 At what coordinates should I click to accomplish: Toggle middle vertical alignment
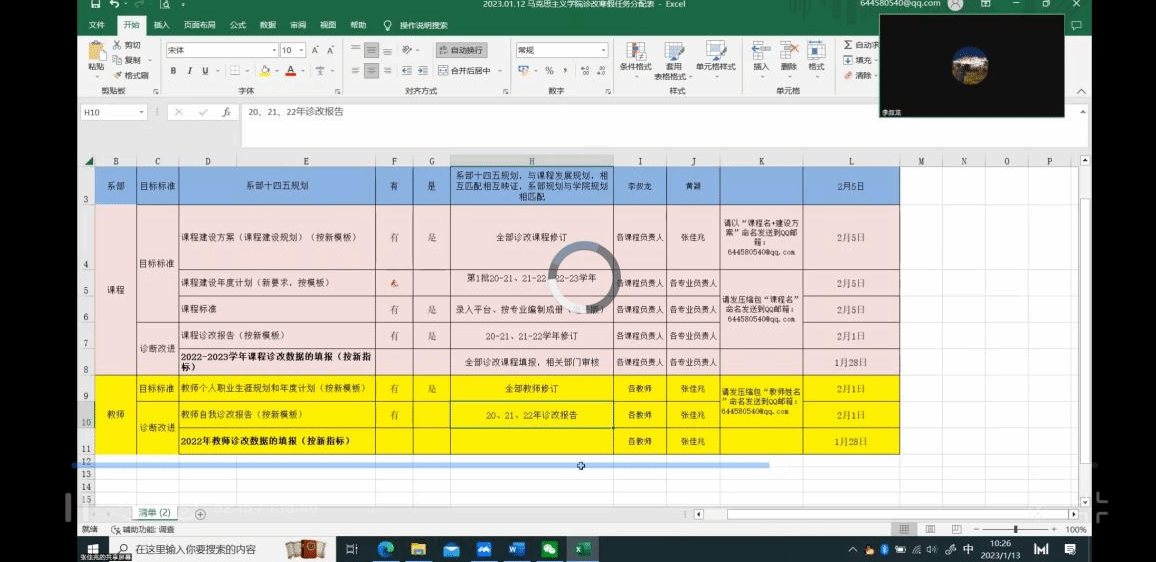(372, 50)
